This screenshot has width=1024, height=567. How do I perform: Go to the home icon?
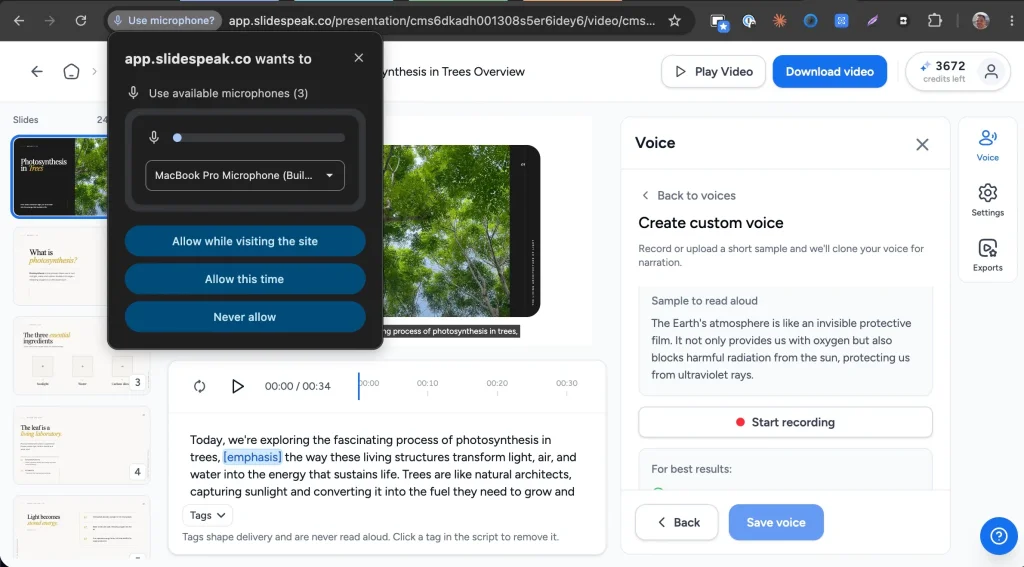click(x=71, y=71)
